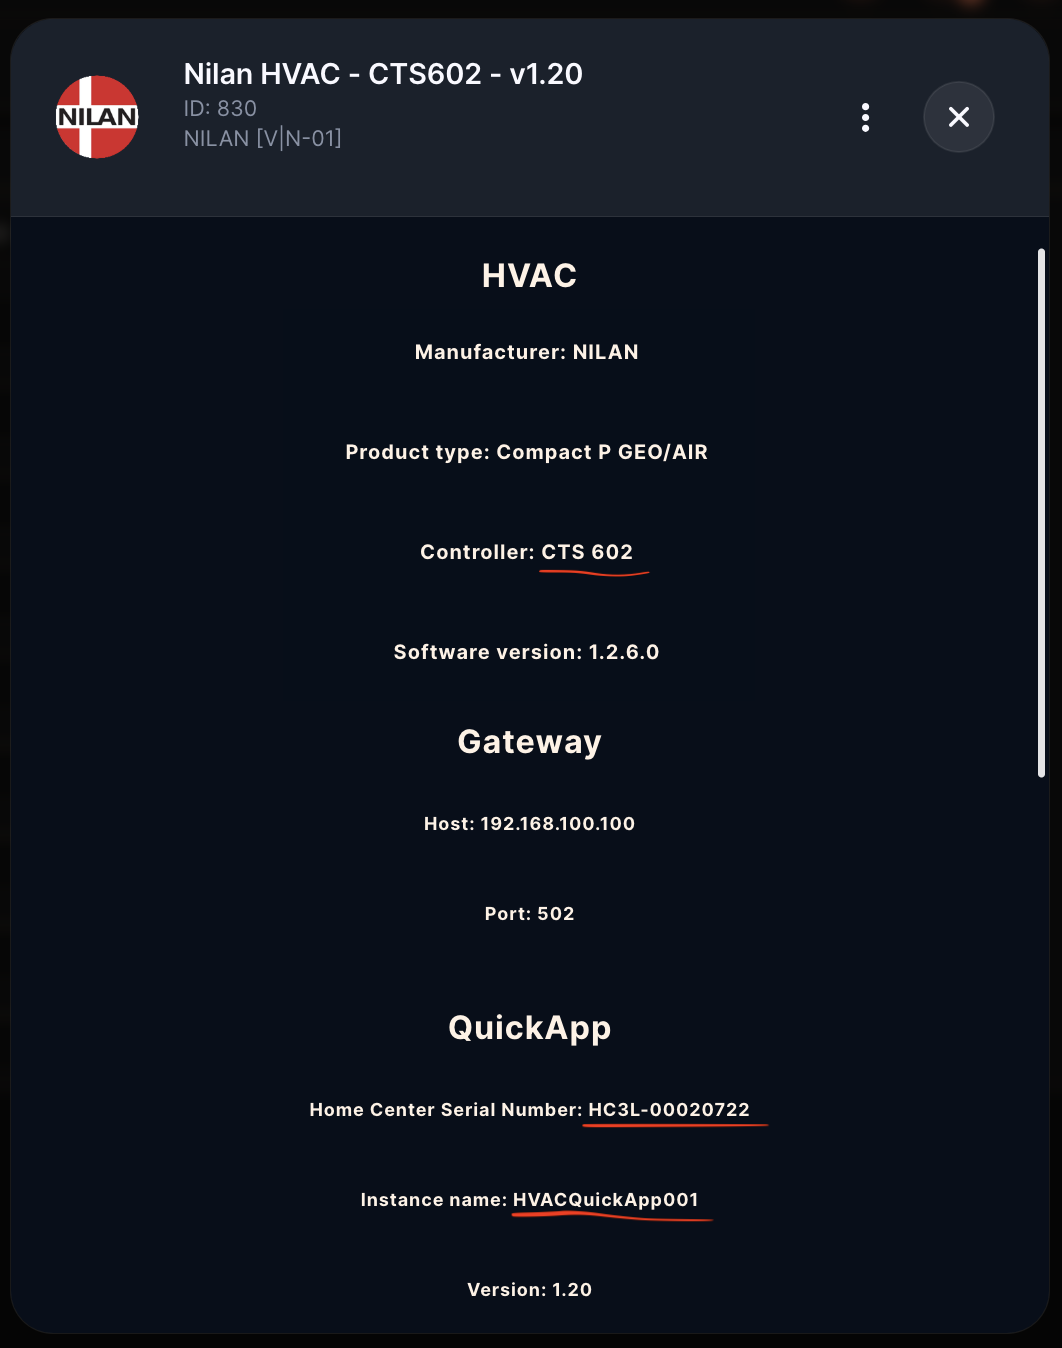
Task: Select the Port: 502 line
Action: [x=529, y=914]
